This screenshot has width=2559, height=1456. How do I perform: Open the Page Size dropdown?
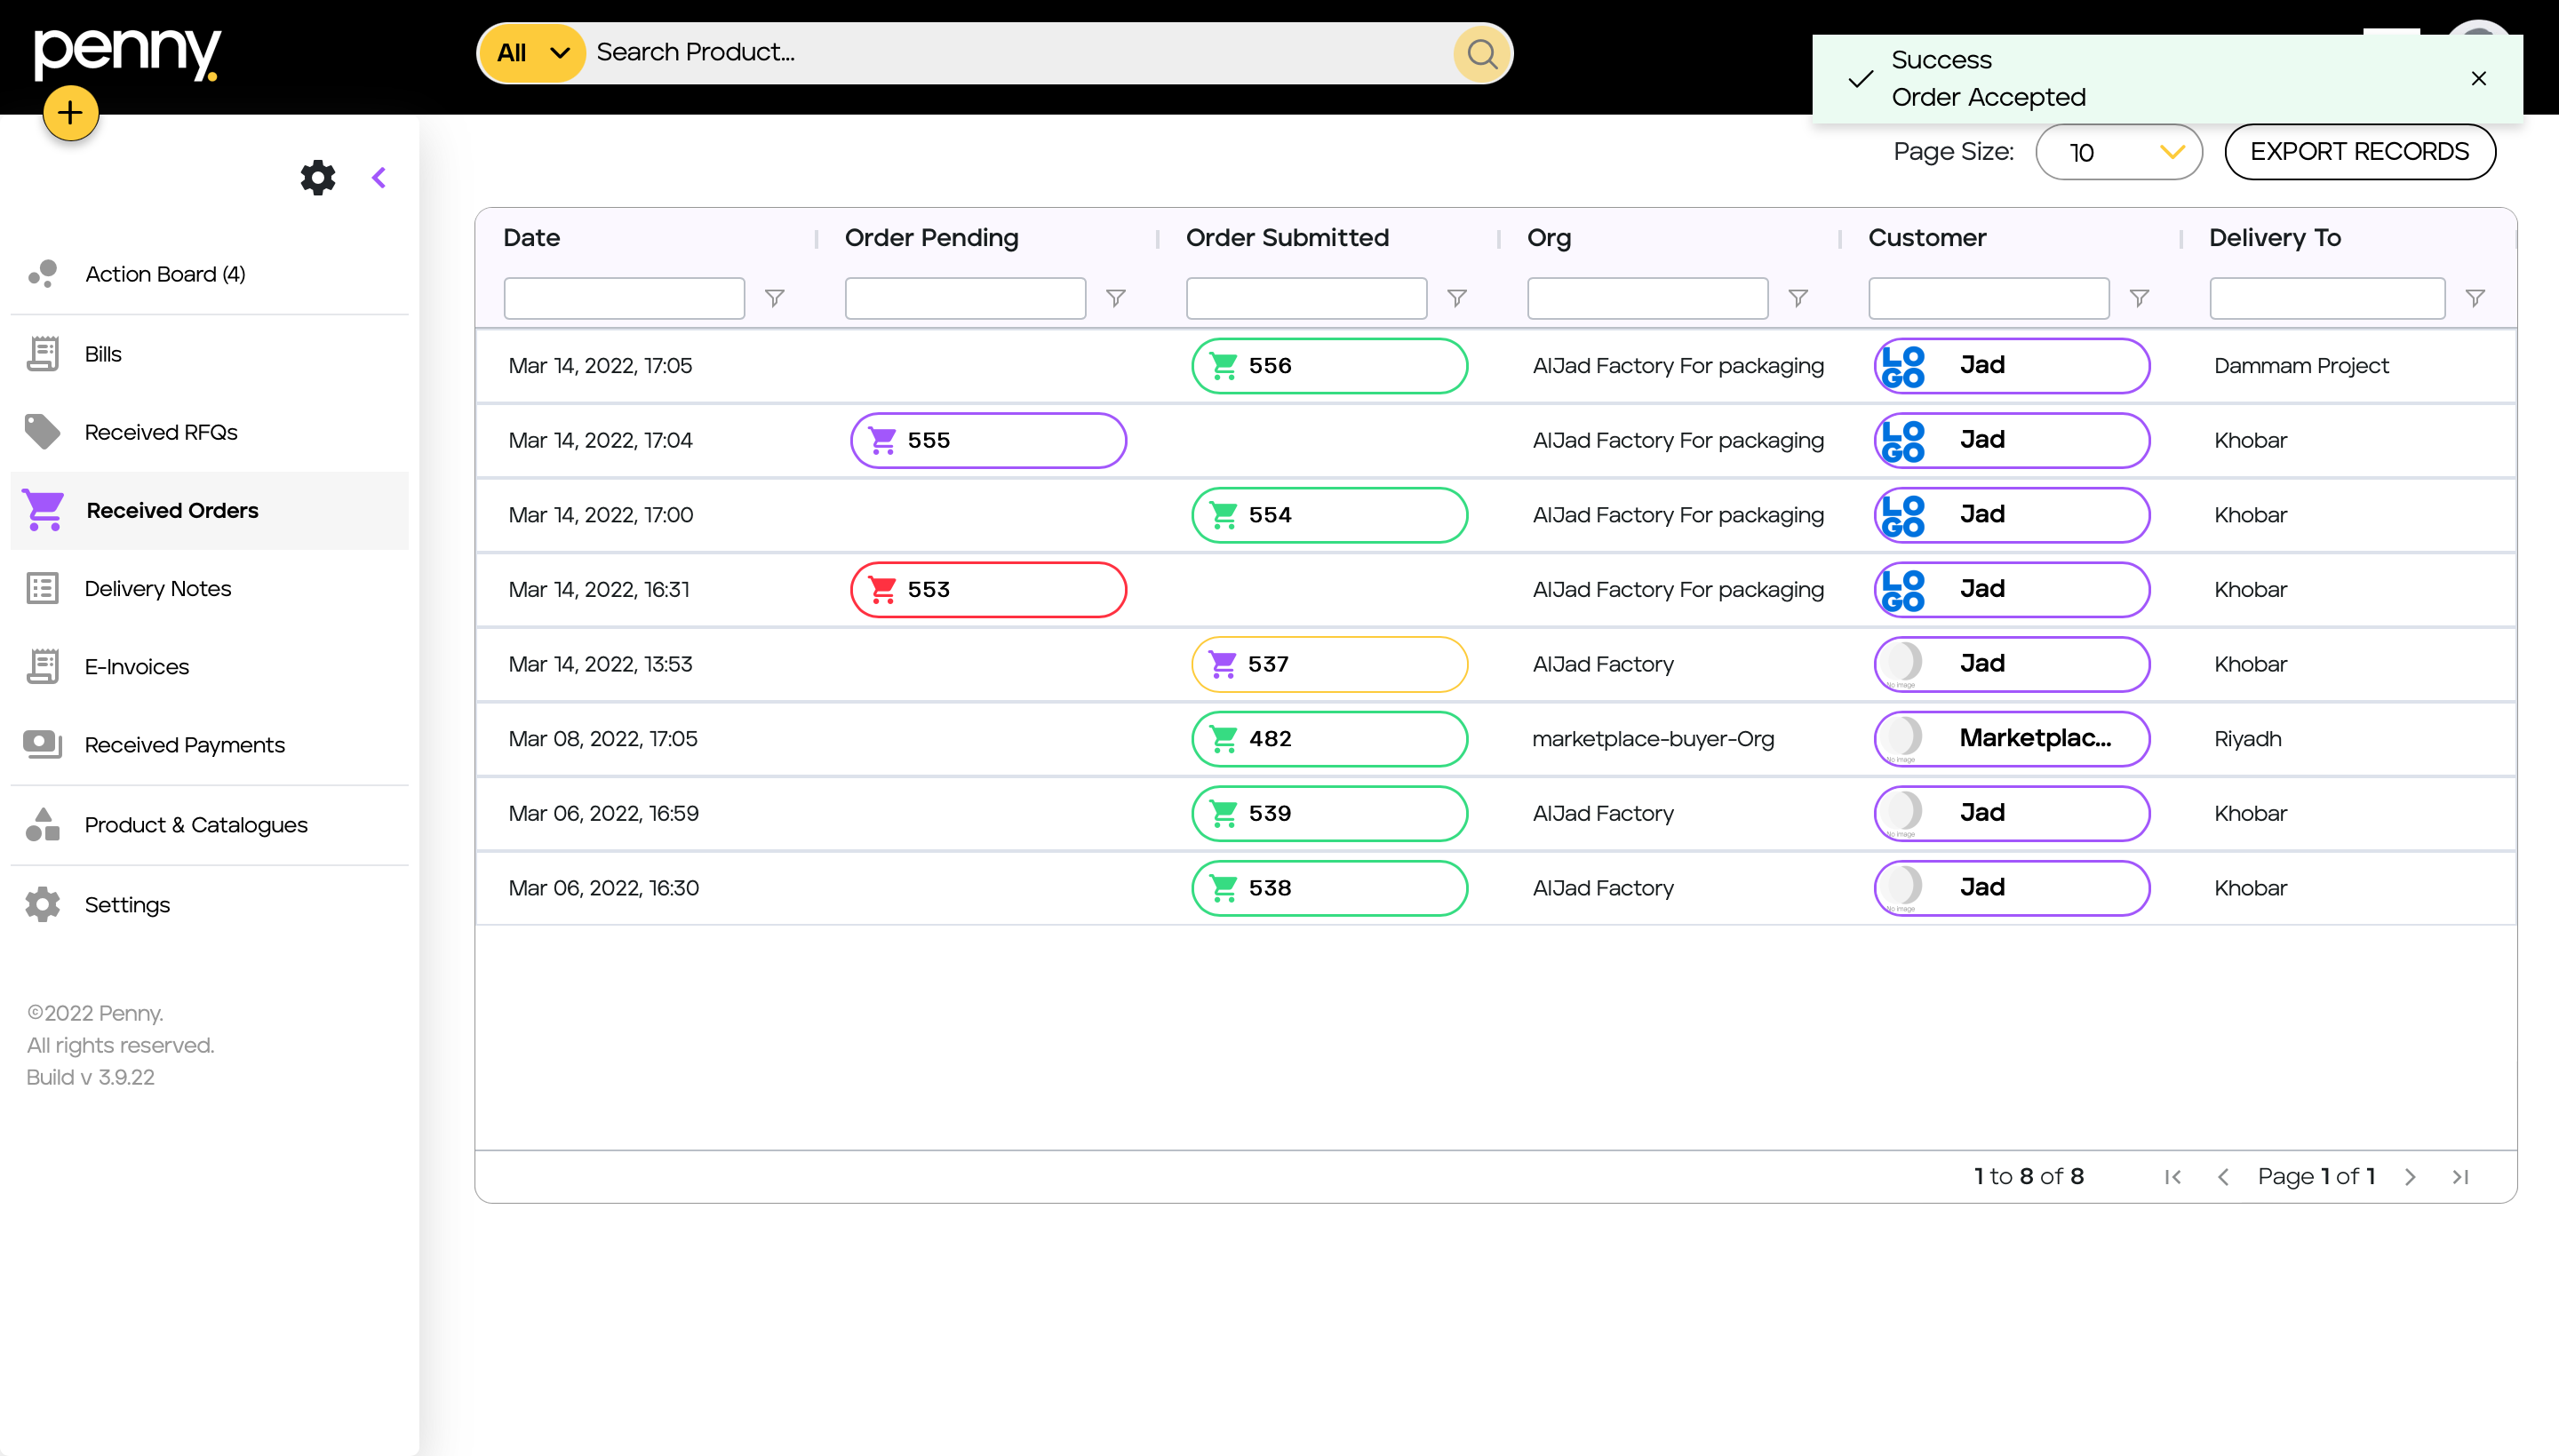tap(2119, 152)
